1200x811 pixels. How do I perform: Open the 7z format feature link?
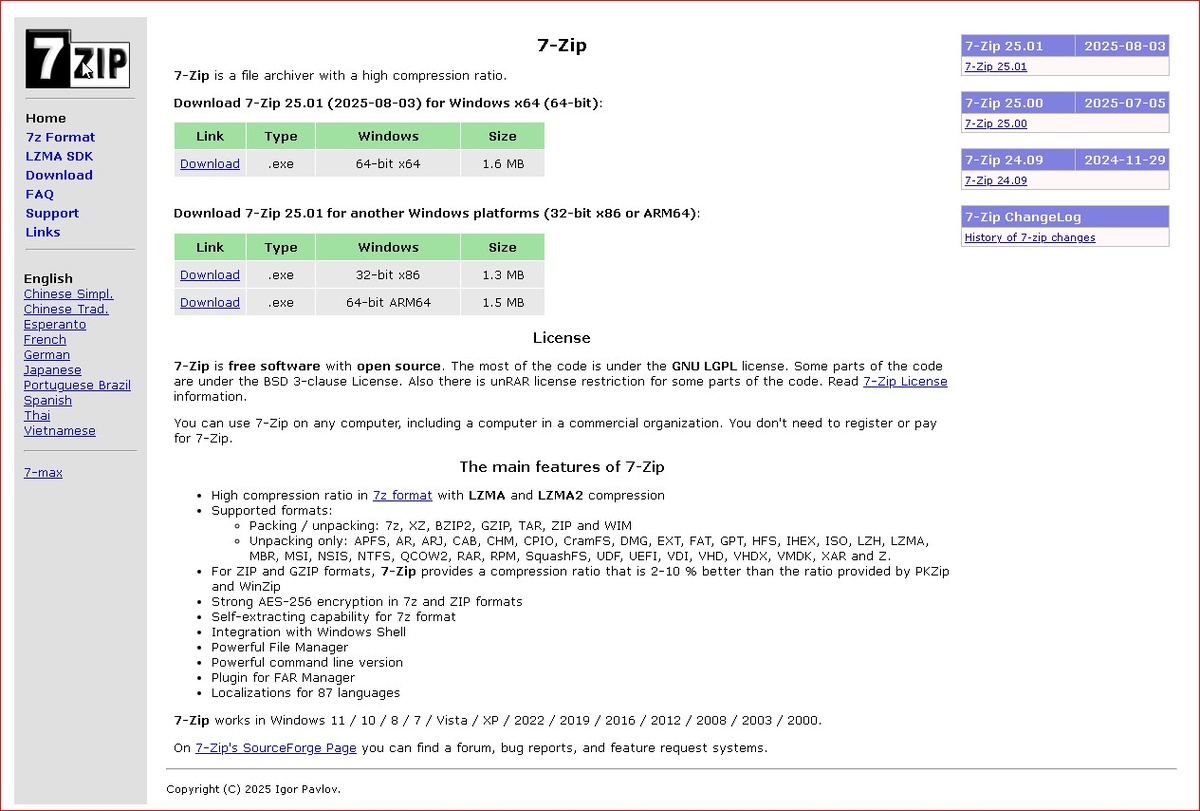pyautogui.click(x=402, y=495)
